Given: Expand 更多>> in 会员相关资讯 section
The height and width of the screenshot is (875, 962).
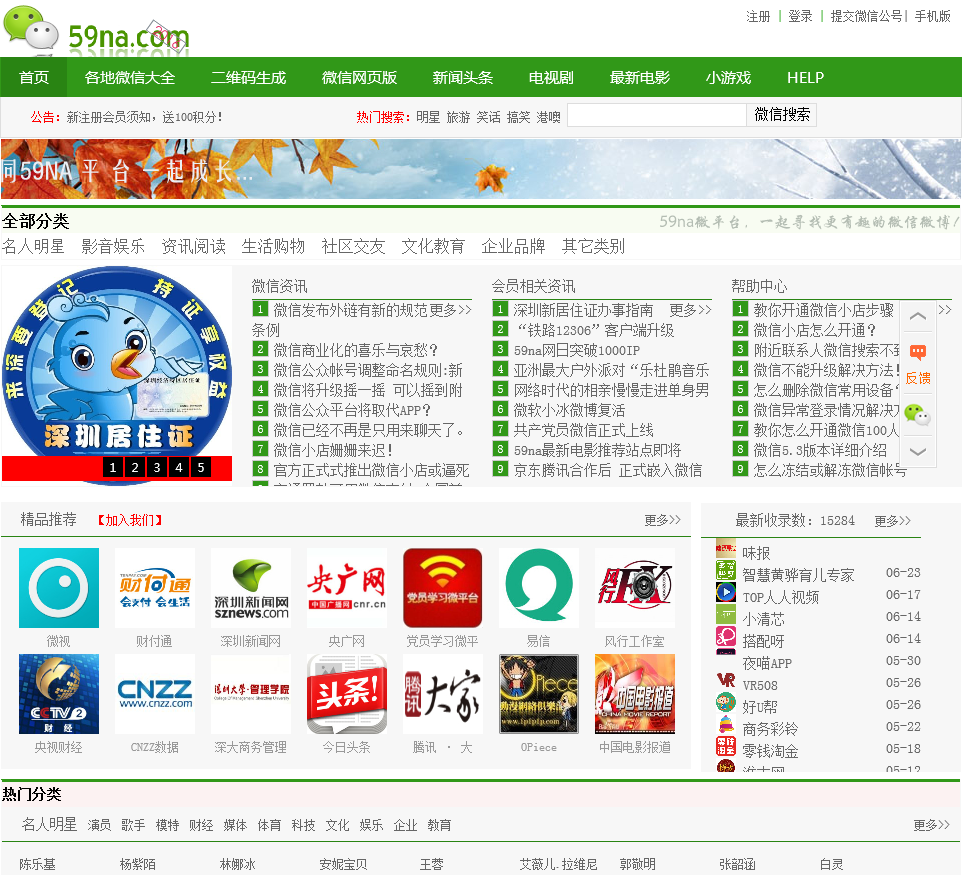Looking at the screenshot, I should (x=690, y=310).
